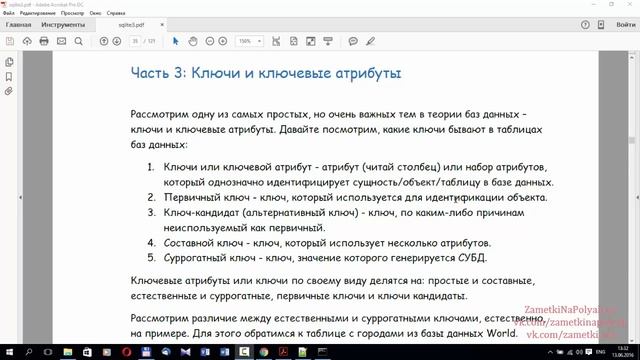Click the read mode toolbar icon
The image size is (640, 360).
pyautogui.click(x=328, y=41)
